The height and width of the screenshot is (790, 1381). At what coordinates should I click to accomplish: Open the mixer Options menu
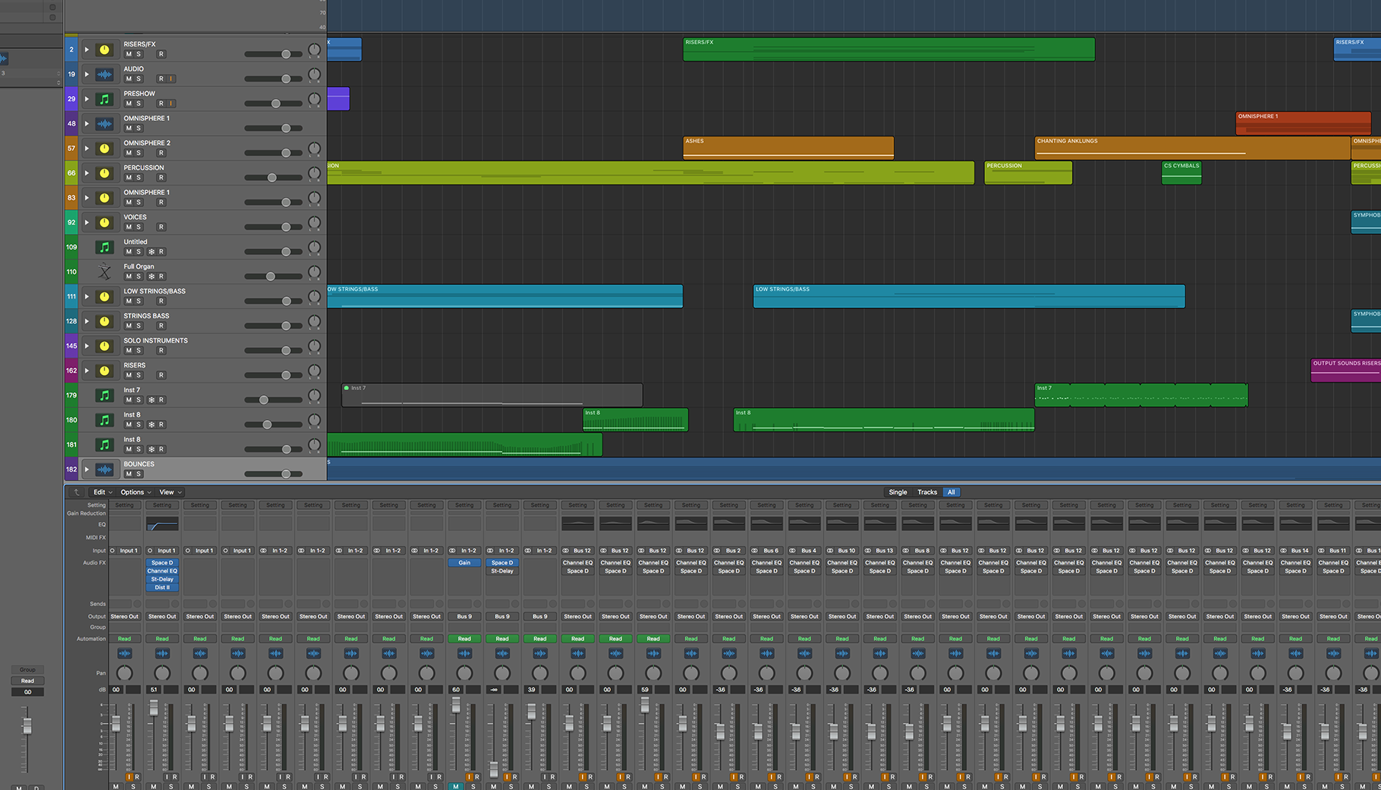click(135, 492)
